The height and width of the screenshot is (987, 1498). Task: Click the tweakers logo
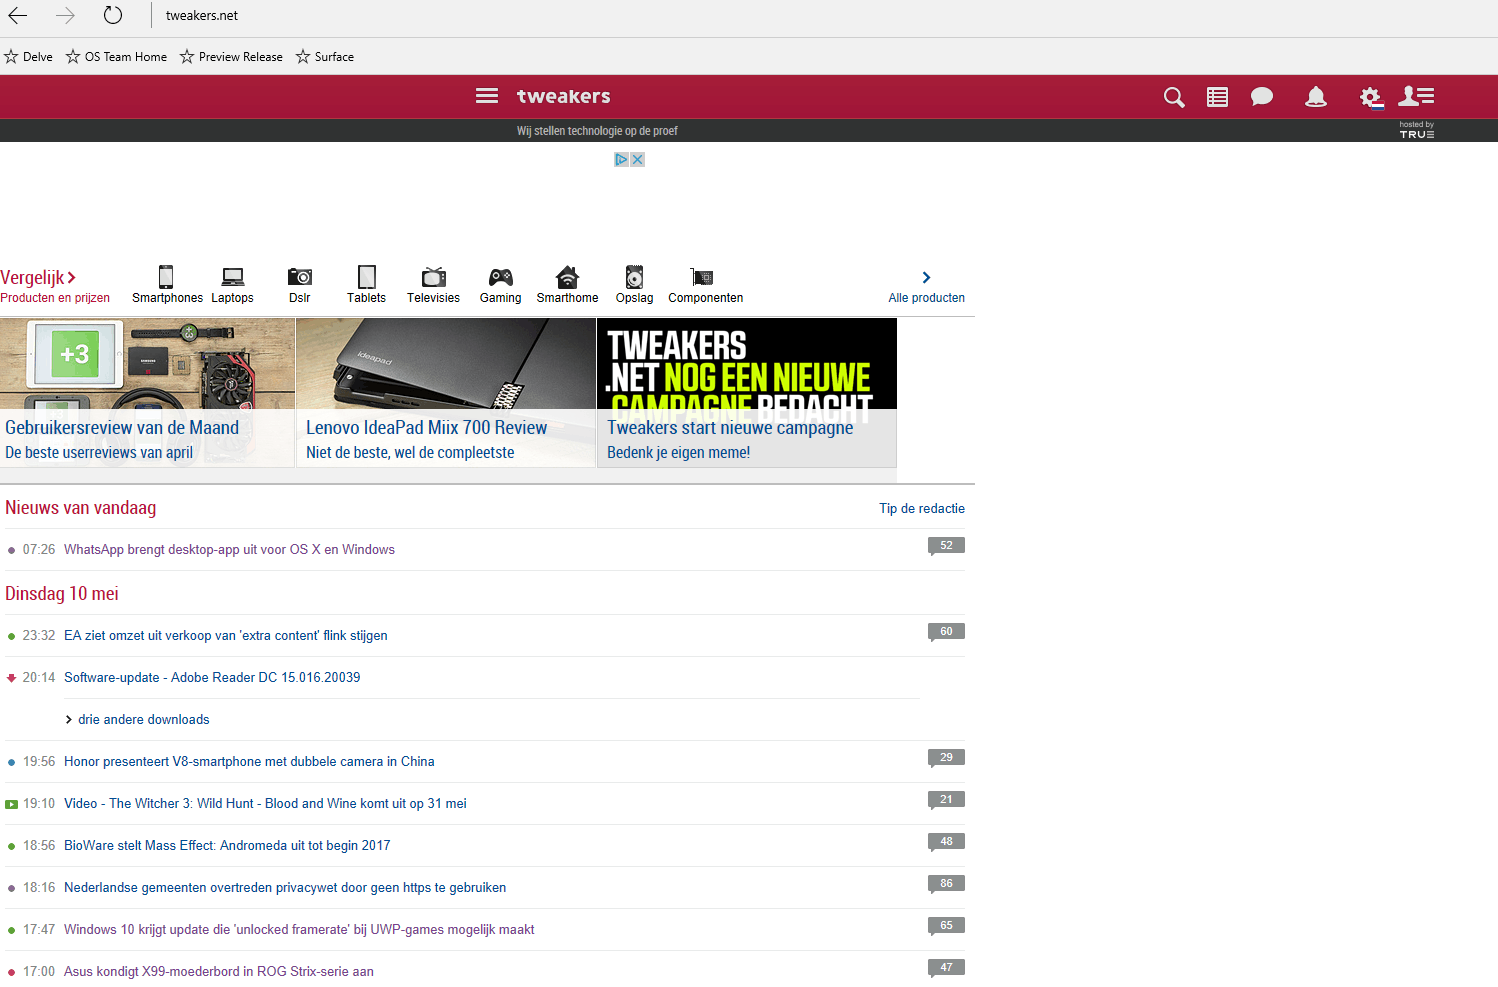tap(564, 96)
